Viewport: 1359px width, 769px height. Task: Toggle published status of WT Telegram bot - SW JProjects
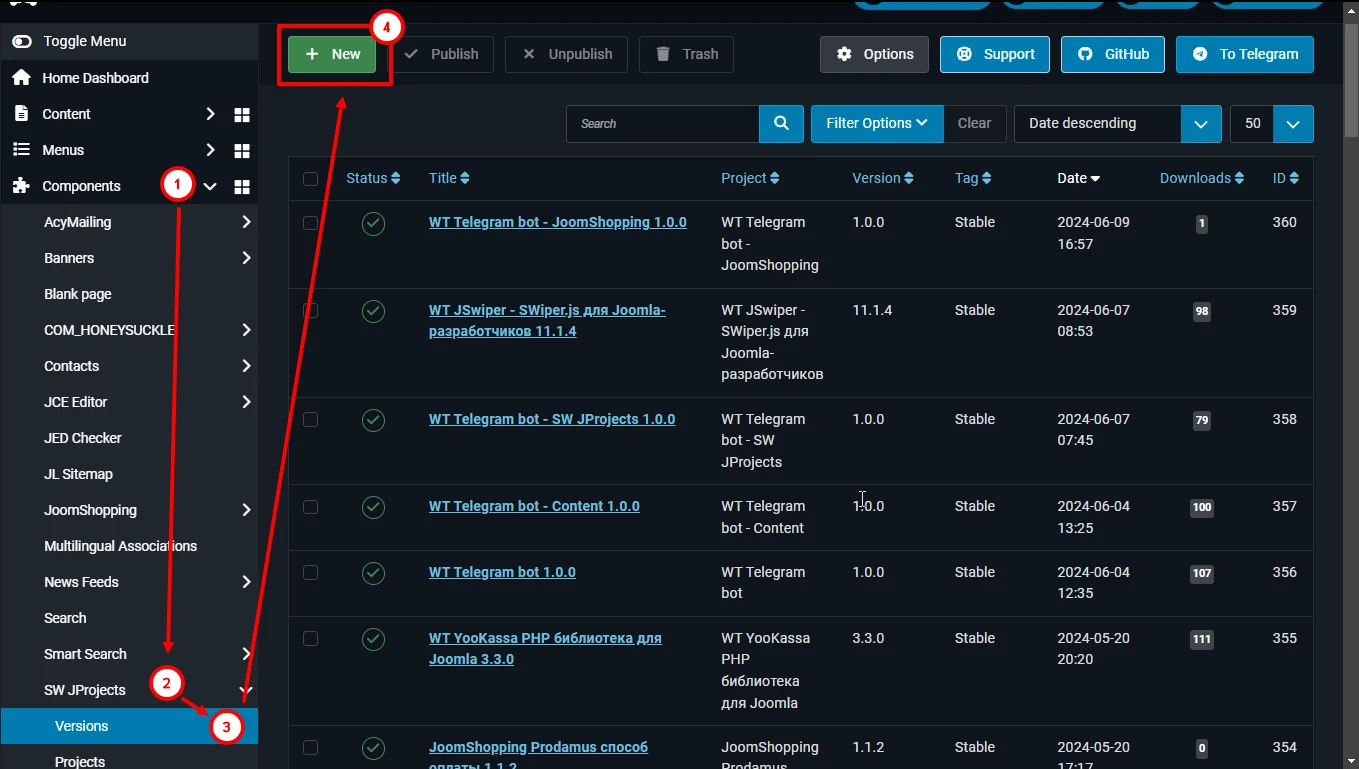point(373,420)
